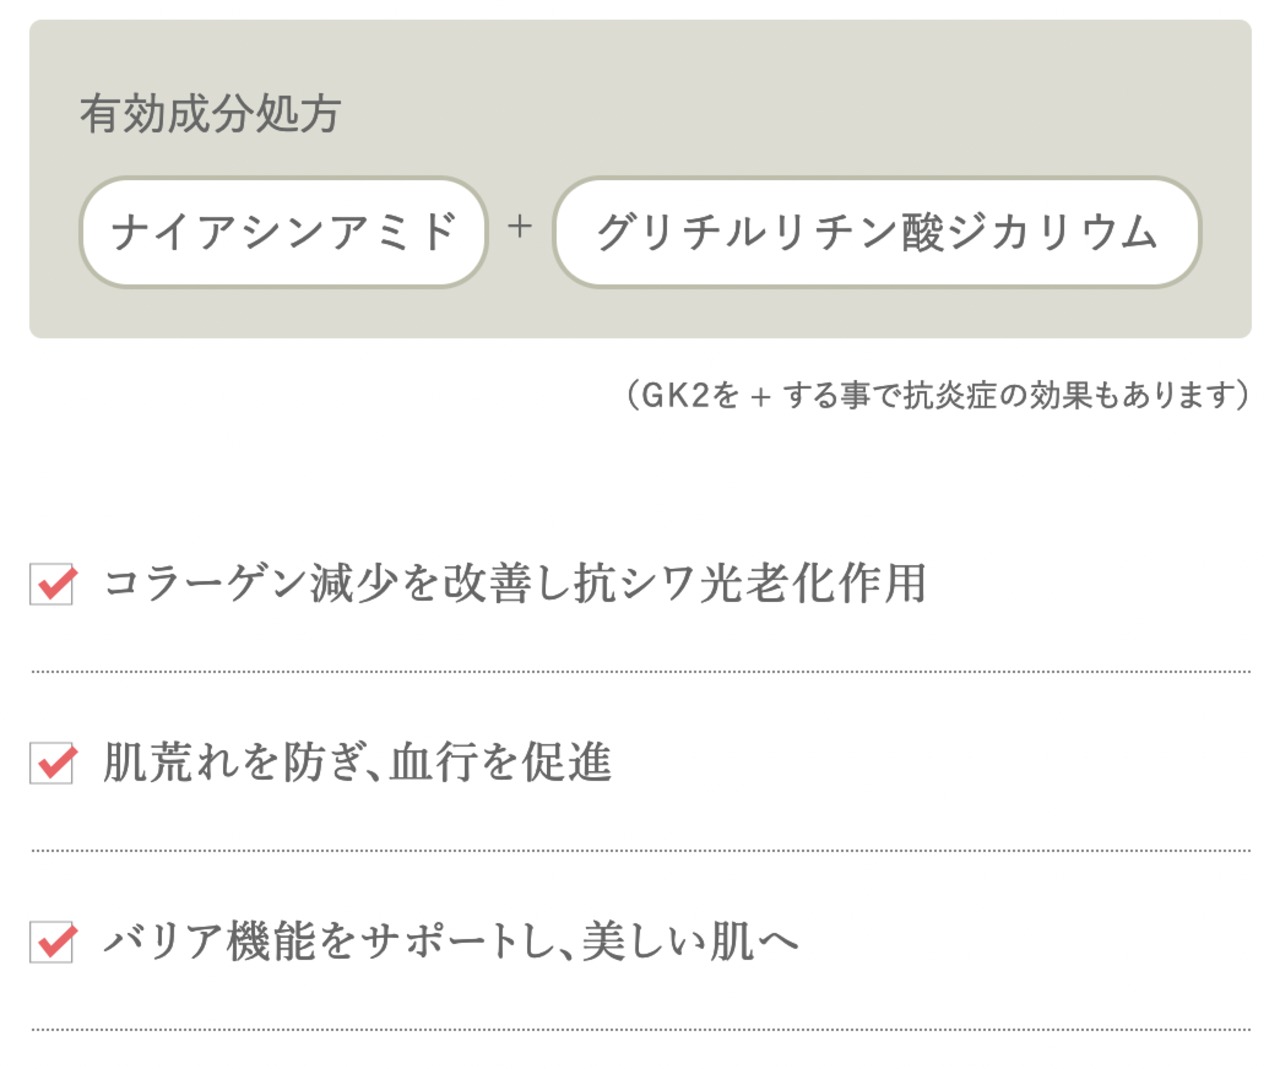Click the 血行を促進 text
1280x1069 pixels.
coord(500,763)
